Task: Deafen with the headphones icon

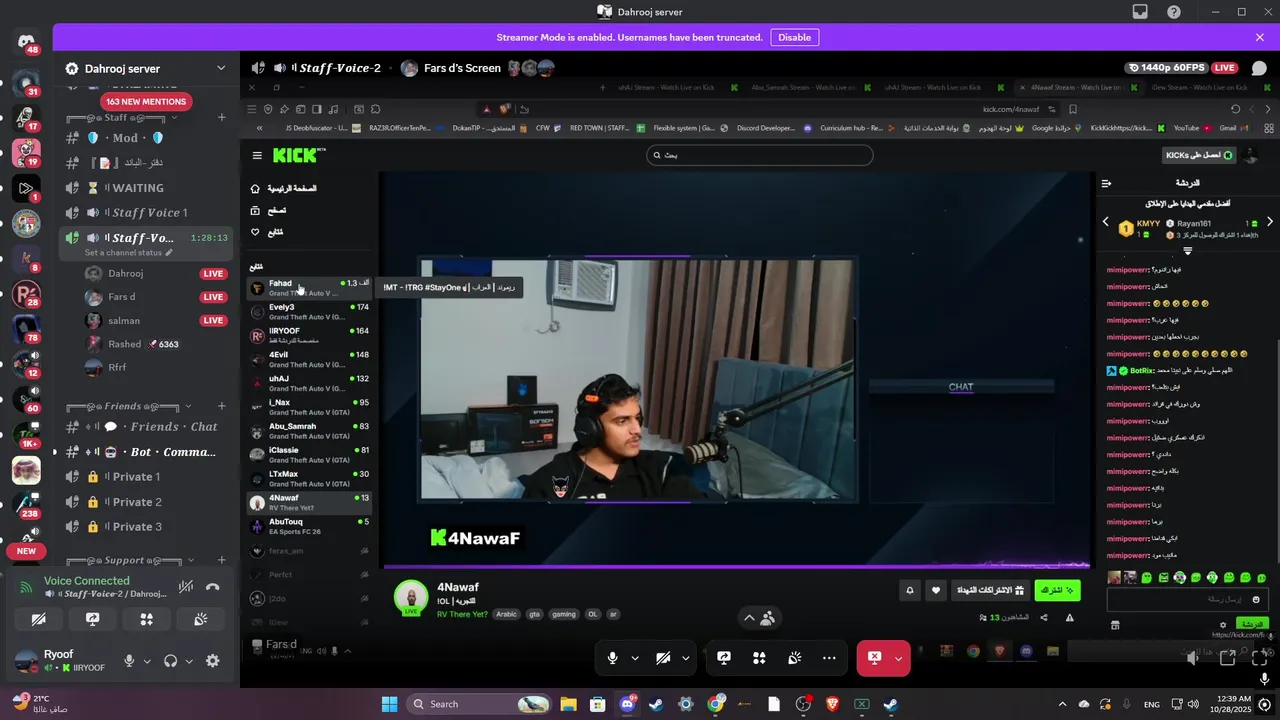Action: tap(170, 661)
